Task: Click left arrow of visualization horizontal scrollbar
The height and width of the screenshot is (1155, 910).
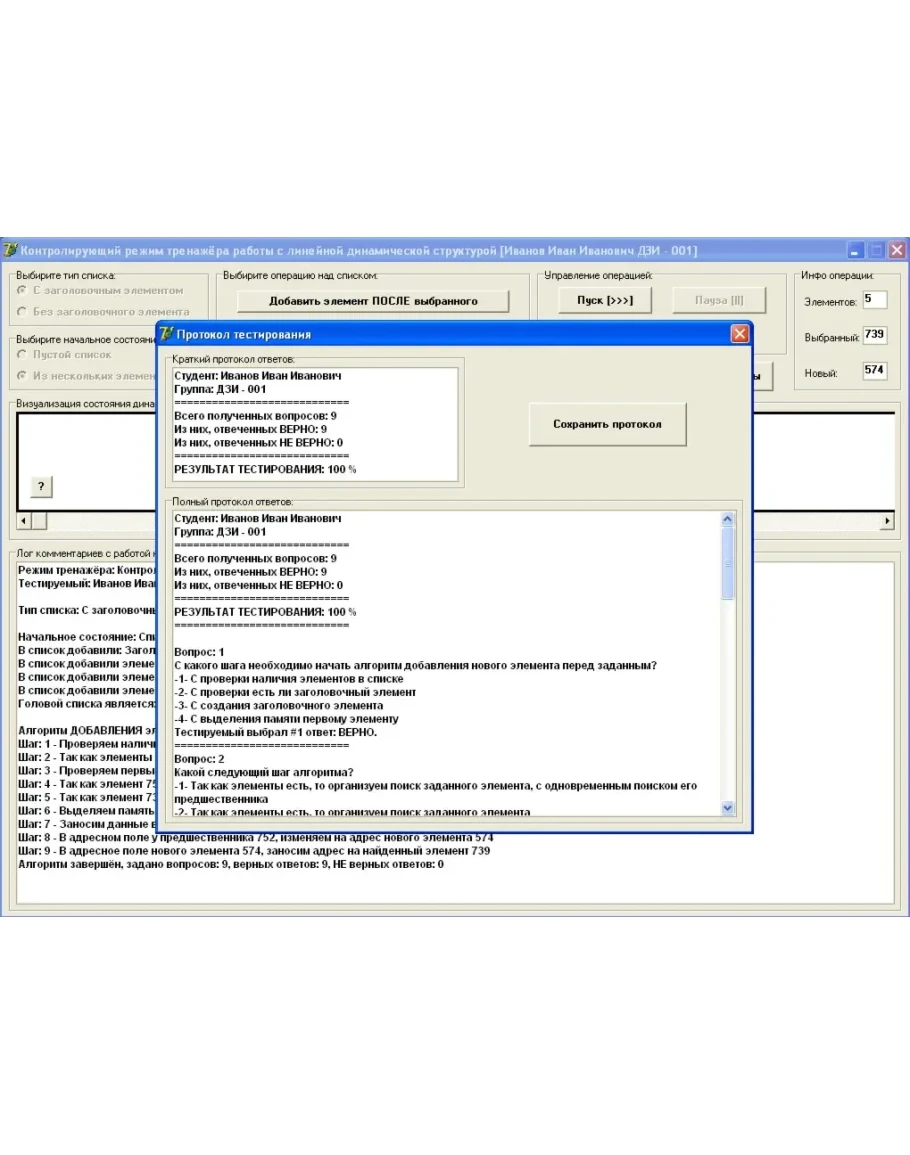Action: pos(25,521)
